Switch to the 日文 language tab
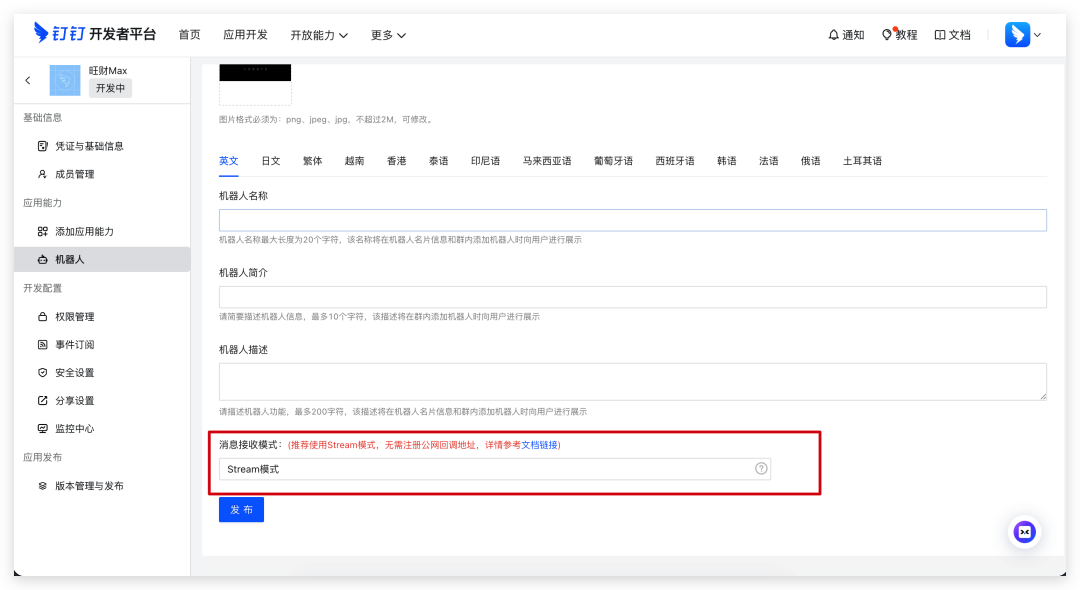1080x590 pixels. tap(271, 161)
